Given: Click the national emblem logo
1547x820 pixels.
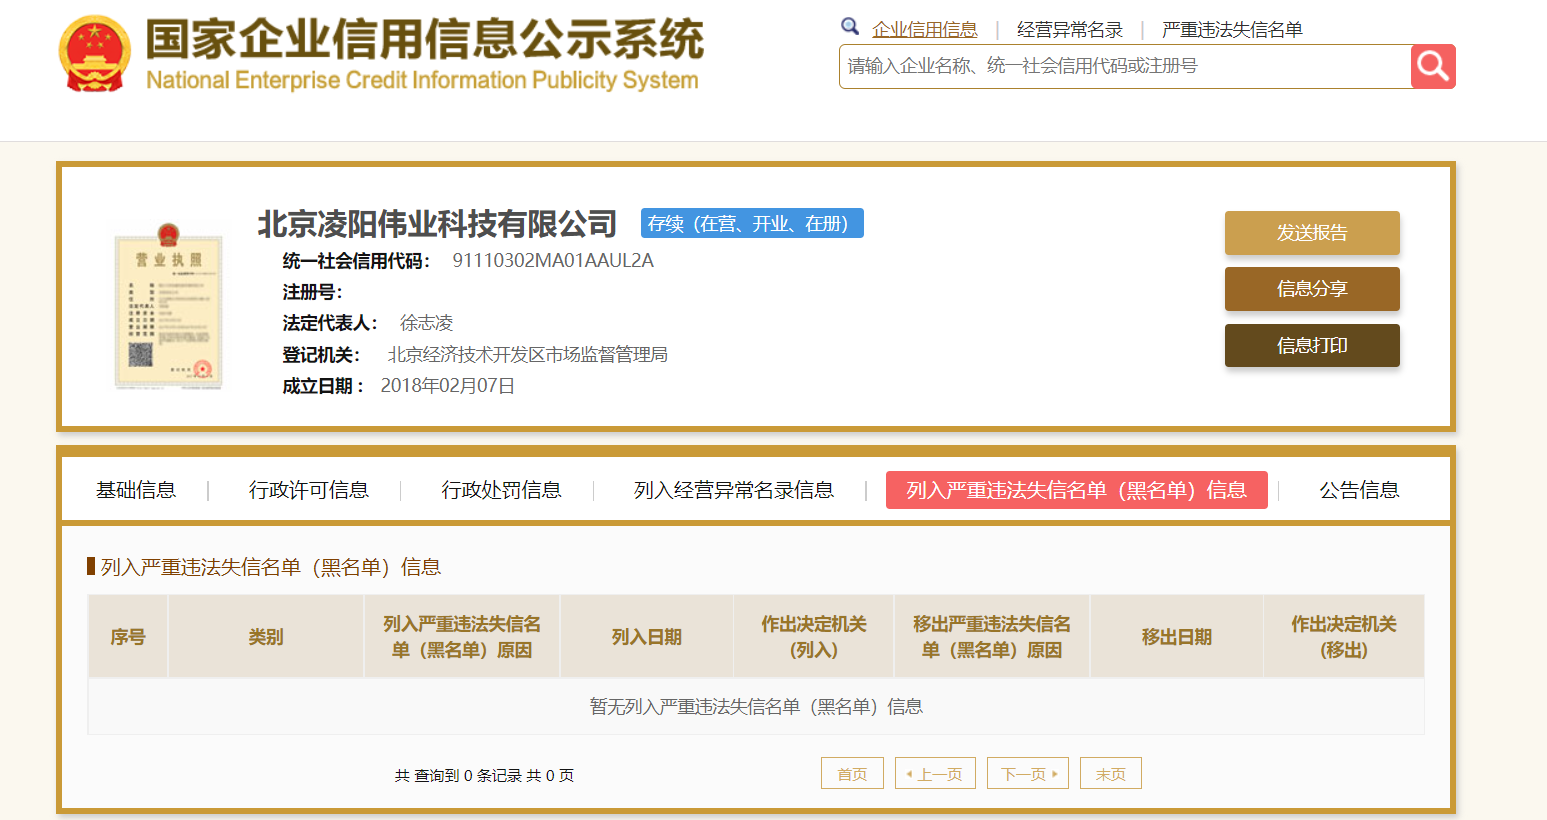Looking at the screenshot, I should coord(95,54).
